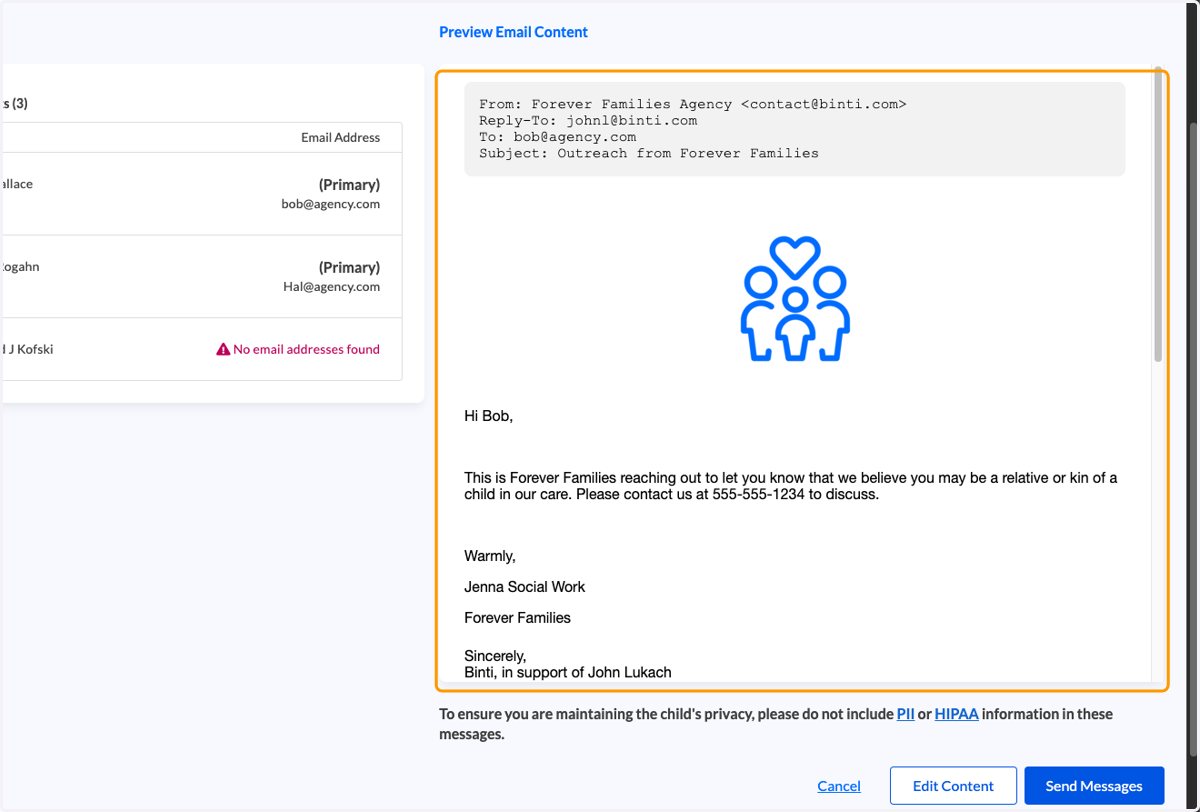Click the Hal@agency.com email address cell
Screen dimensions: 1200x812
(x=332, y=287)
